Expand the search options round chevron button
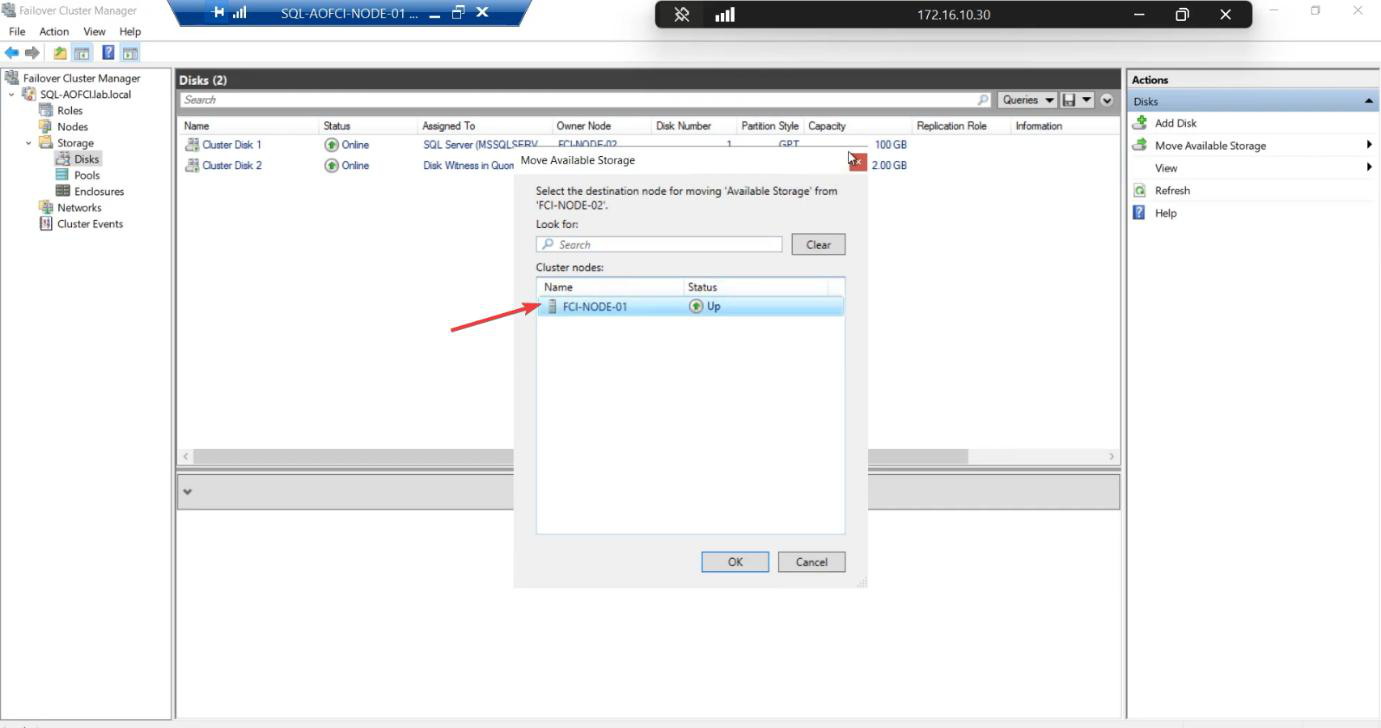This screenshot has width=1381, height=728. pyautogui.click(x=1107, y=100)
